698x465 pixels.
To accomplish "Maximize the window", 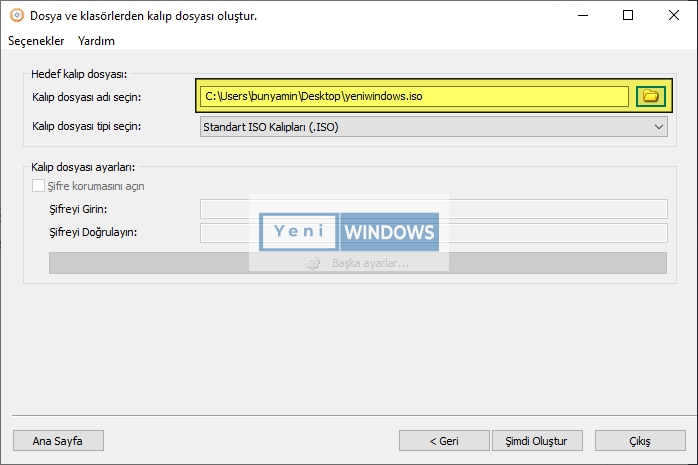I will click(x=628, y=16).
